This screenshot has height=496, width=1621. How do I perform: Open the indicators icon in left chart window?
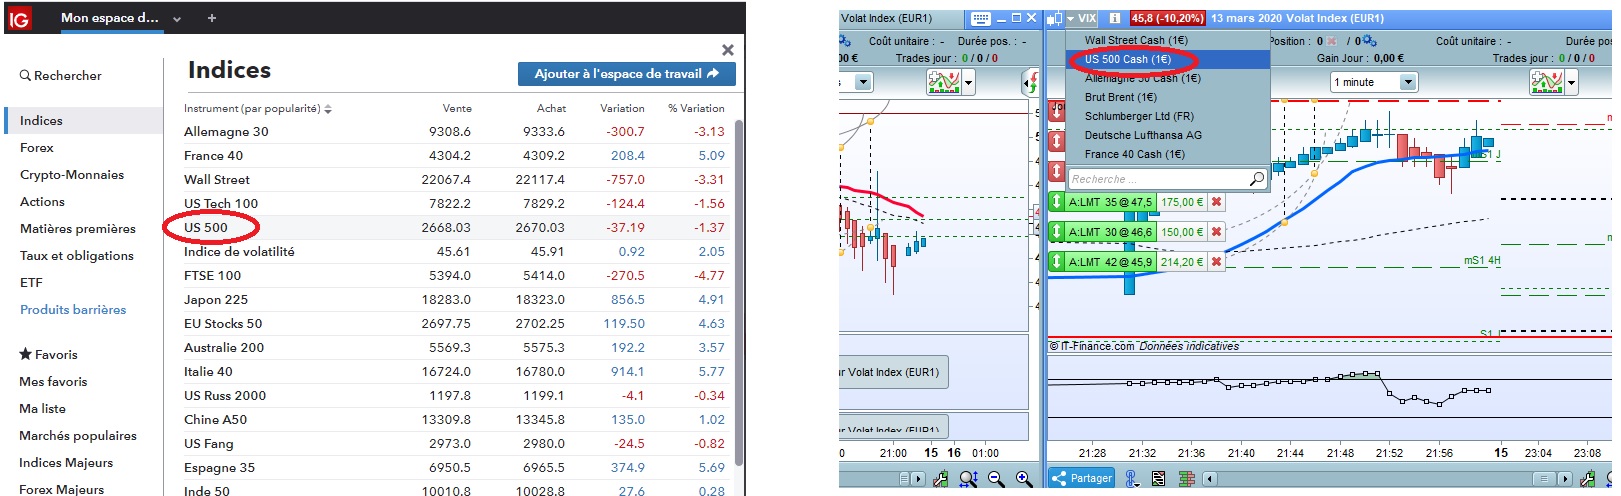(x=944, y=83)
